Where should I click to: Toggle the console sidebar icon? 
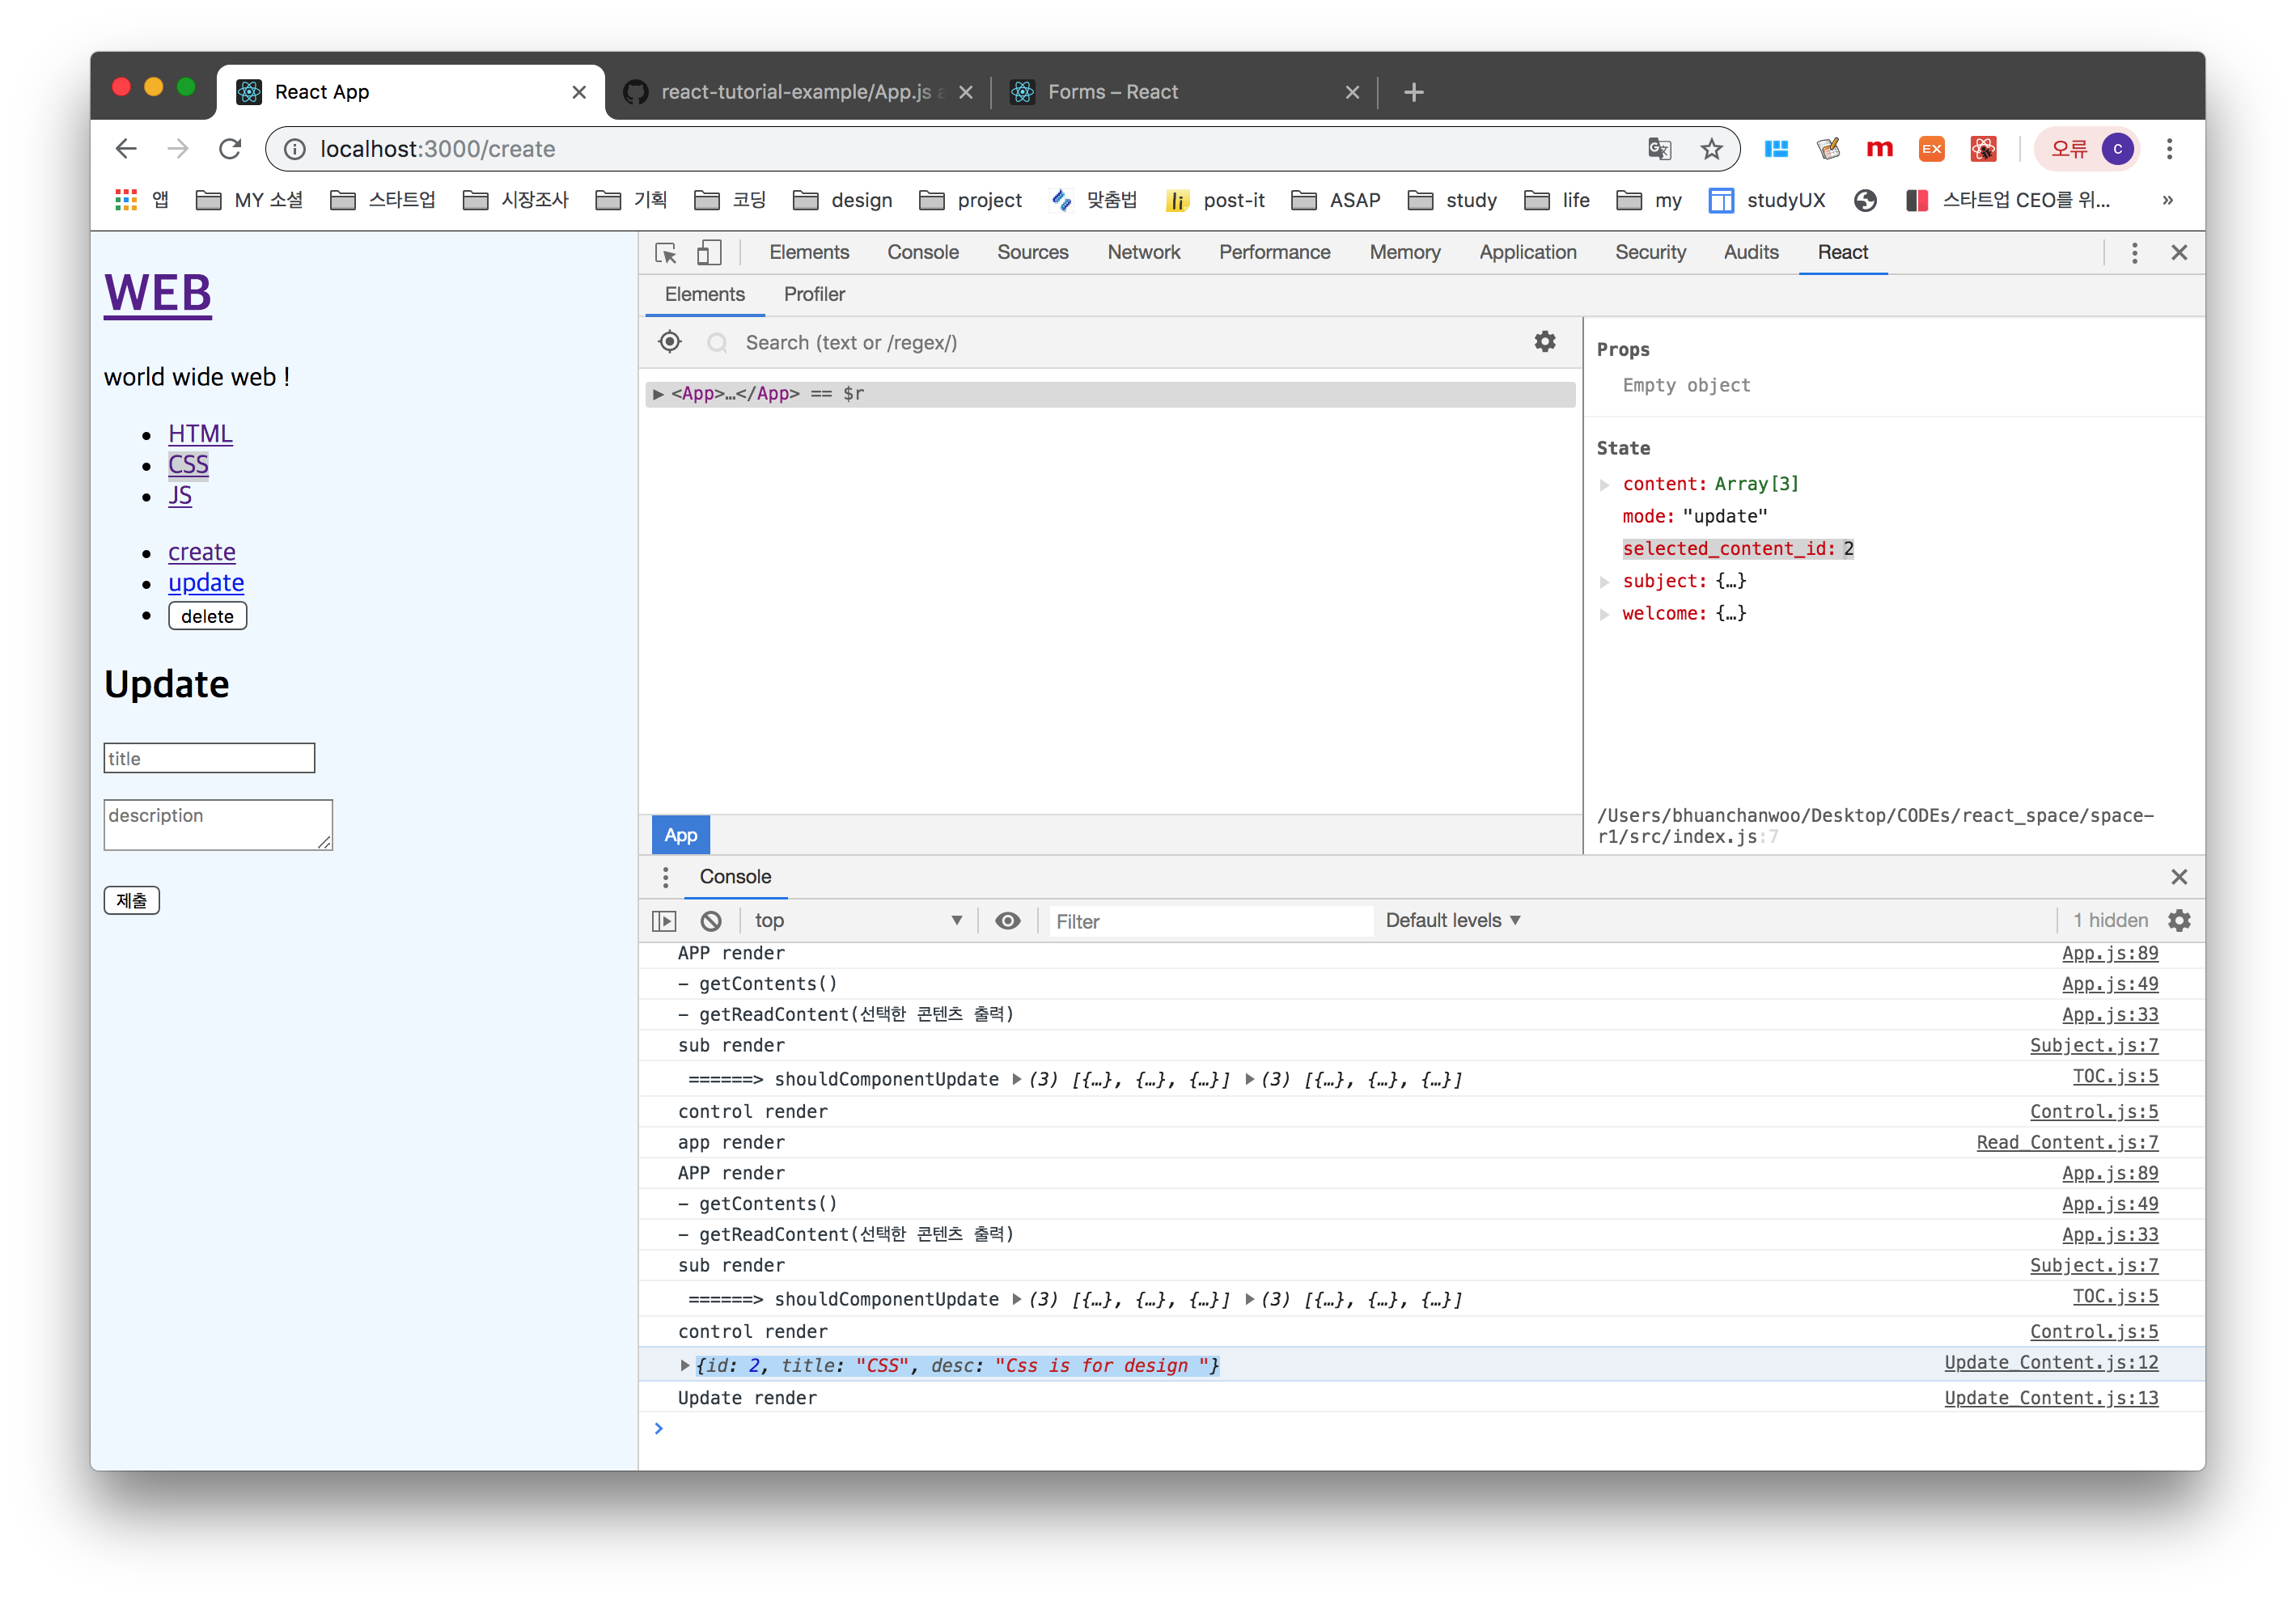click(x=664, y=921)
